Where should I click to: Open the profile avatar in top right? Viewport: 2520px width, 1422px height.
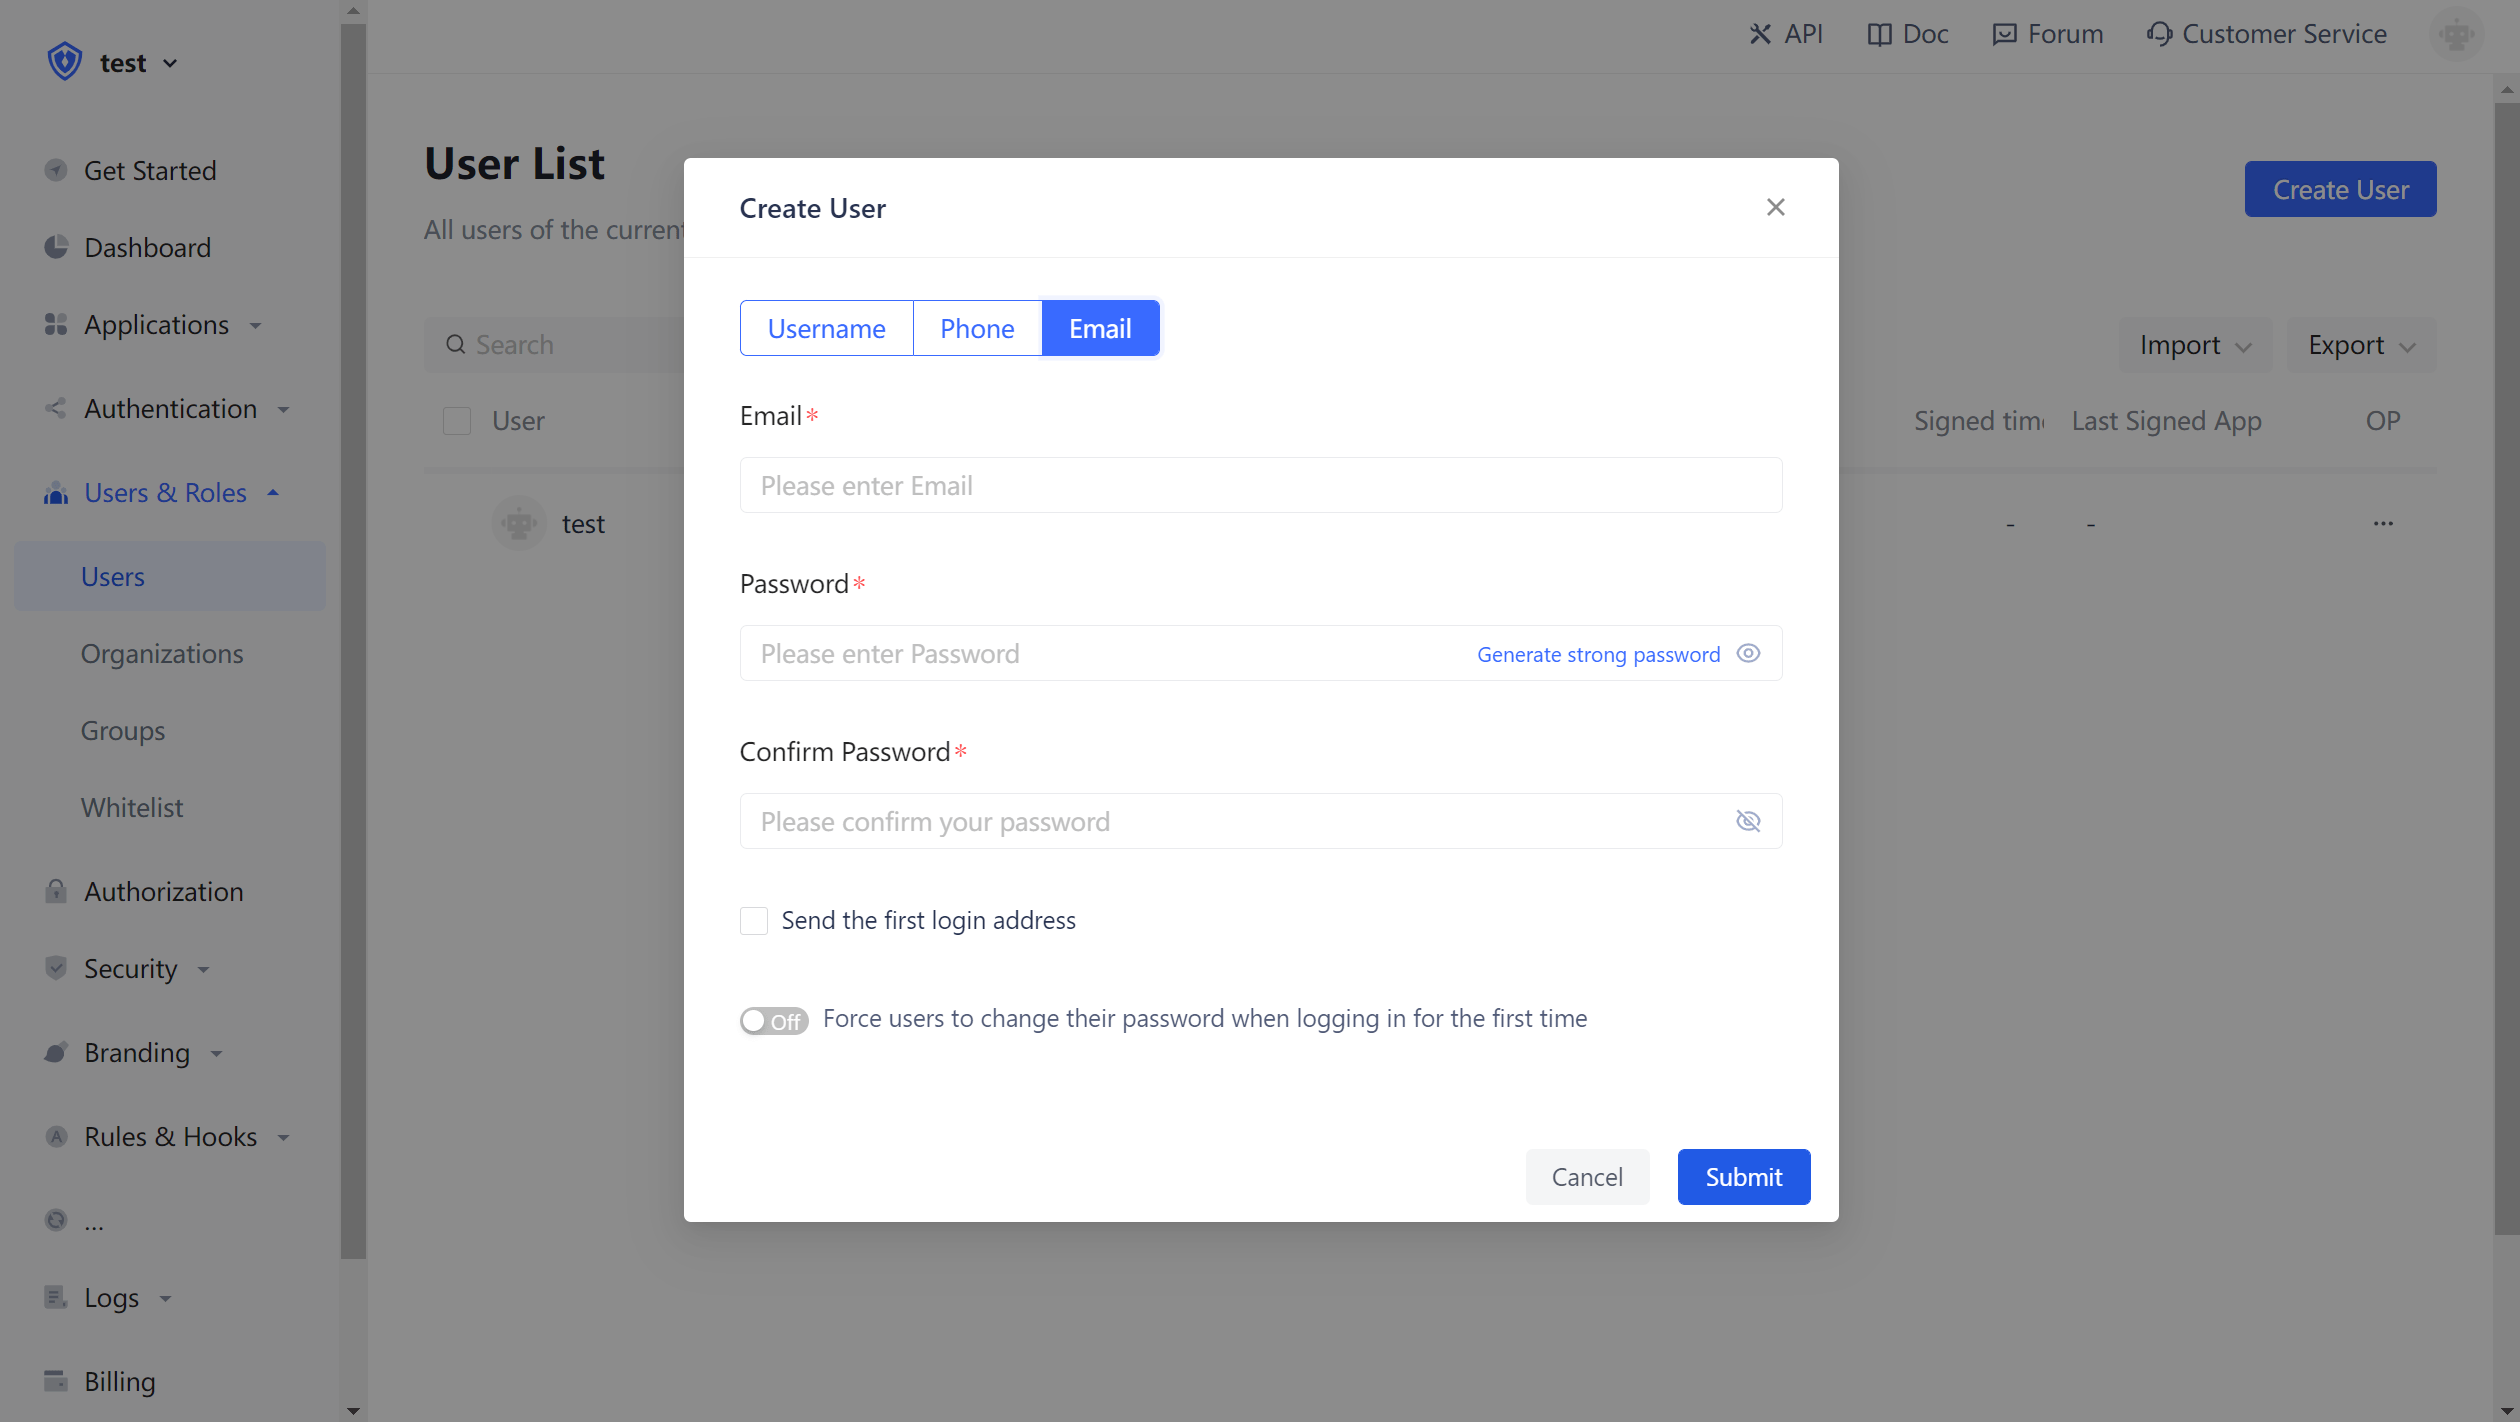click(x=2455, y=34)
